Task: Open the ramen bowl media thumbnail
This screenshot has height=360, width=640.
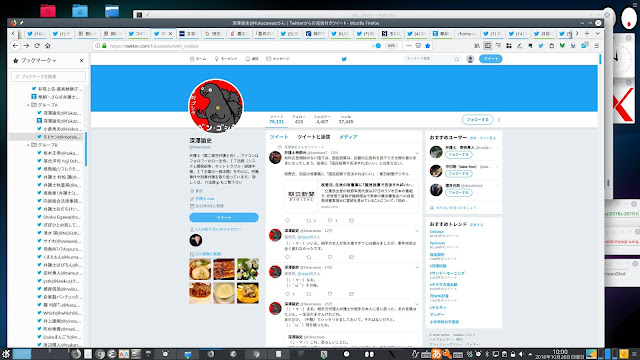Action: [200, 269]
